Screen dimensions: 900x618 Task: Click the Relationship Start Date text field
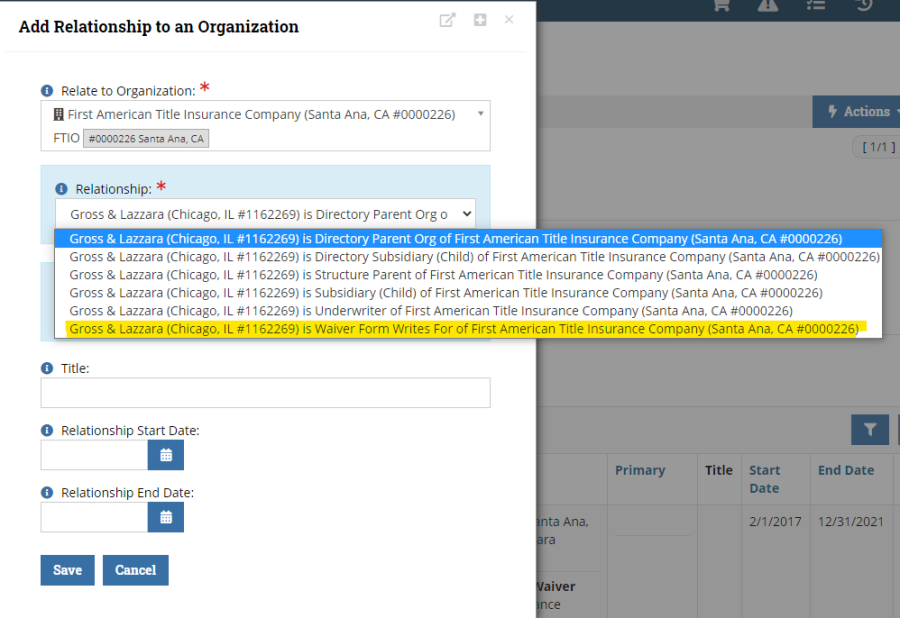tap(94, 455)
